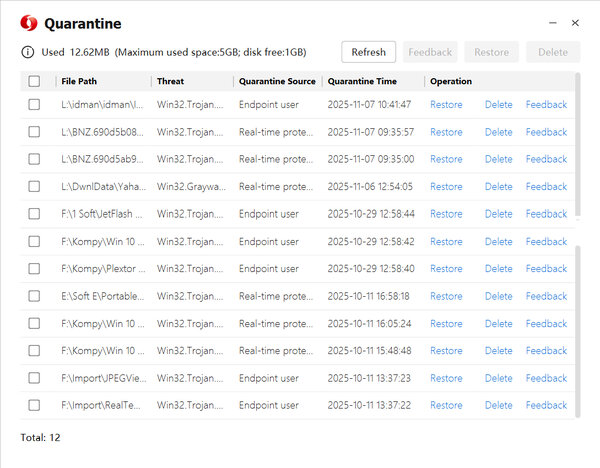Click the Refresh button
This screenshot has height=468, width=600.
368,52
